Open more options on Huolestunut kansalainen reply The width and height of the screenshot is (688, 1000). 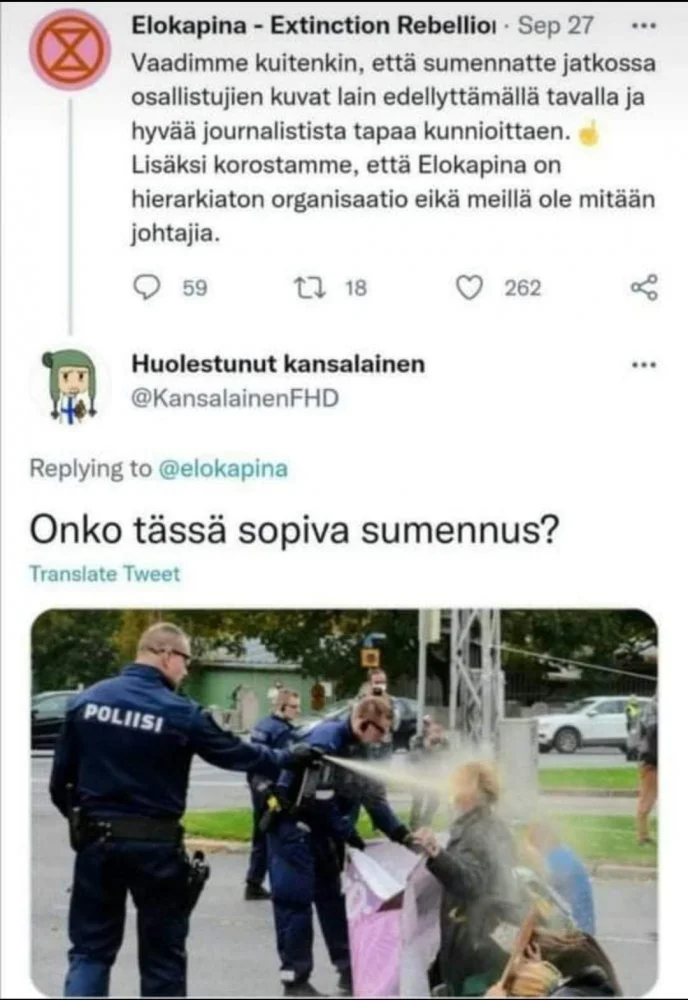point(643,365)
